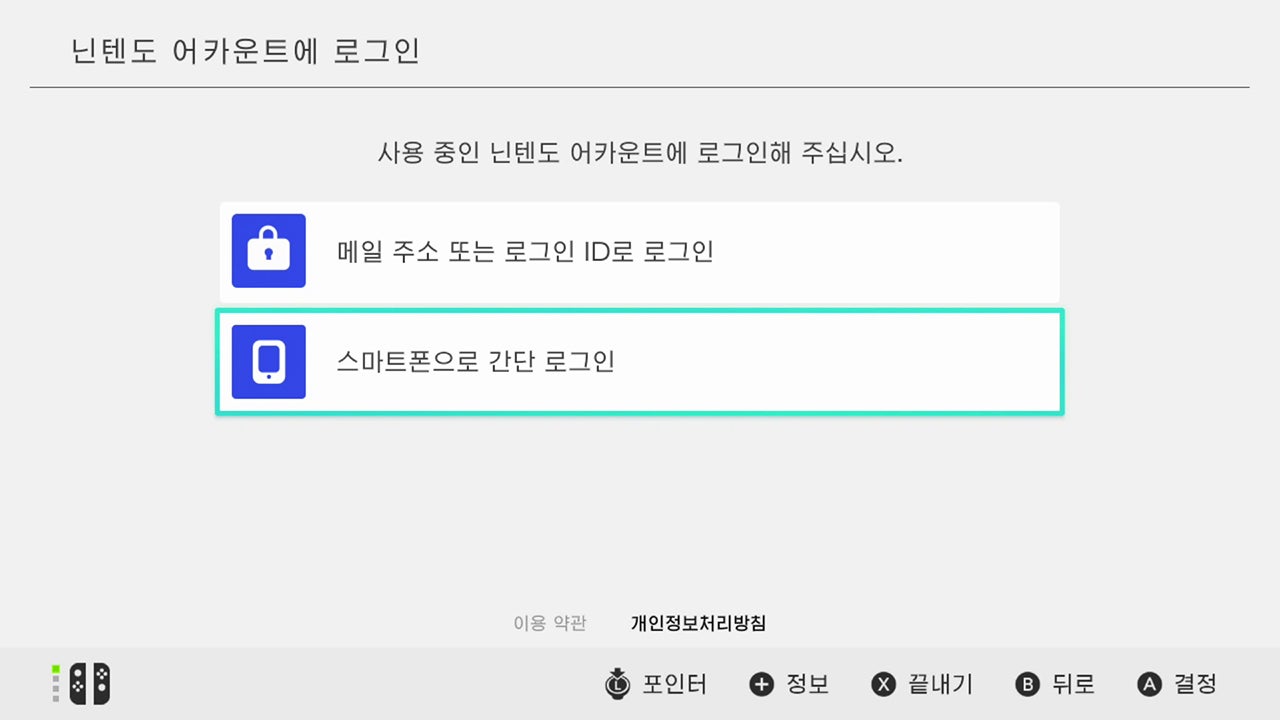The width and height of the screenshot is (1280, 720).
Task: Click the blue lock icon
Action: tap(268, 251)
